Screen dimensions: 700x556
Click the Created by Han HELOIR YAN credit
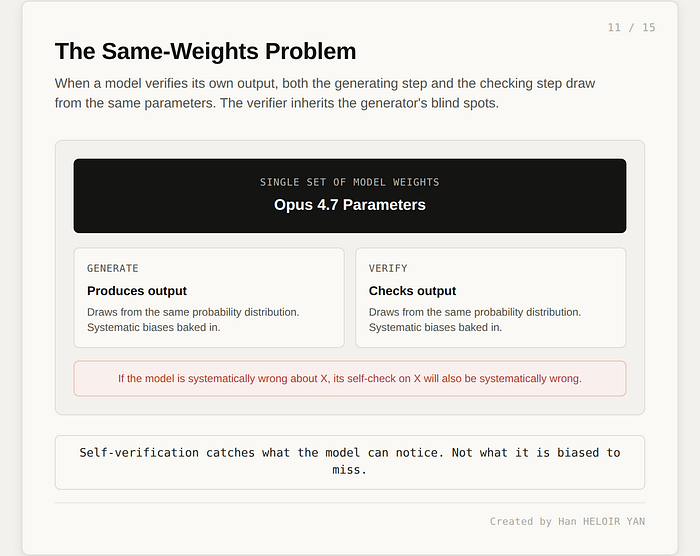click(x=567, y=521)
